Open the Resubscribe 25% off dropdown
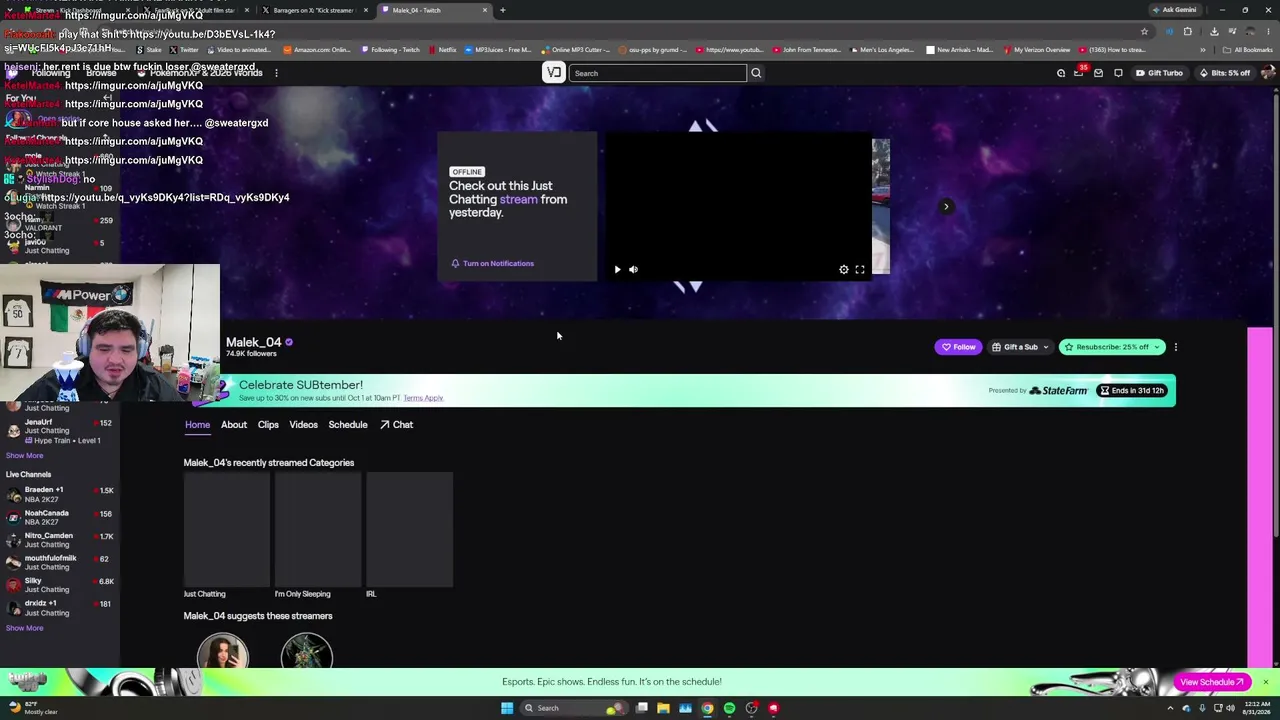The image size is (1280, 720). [1112, 347]
